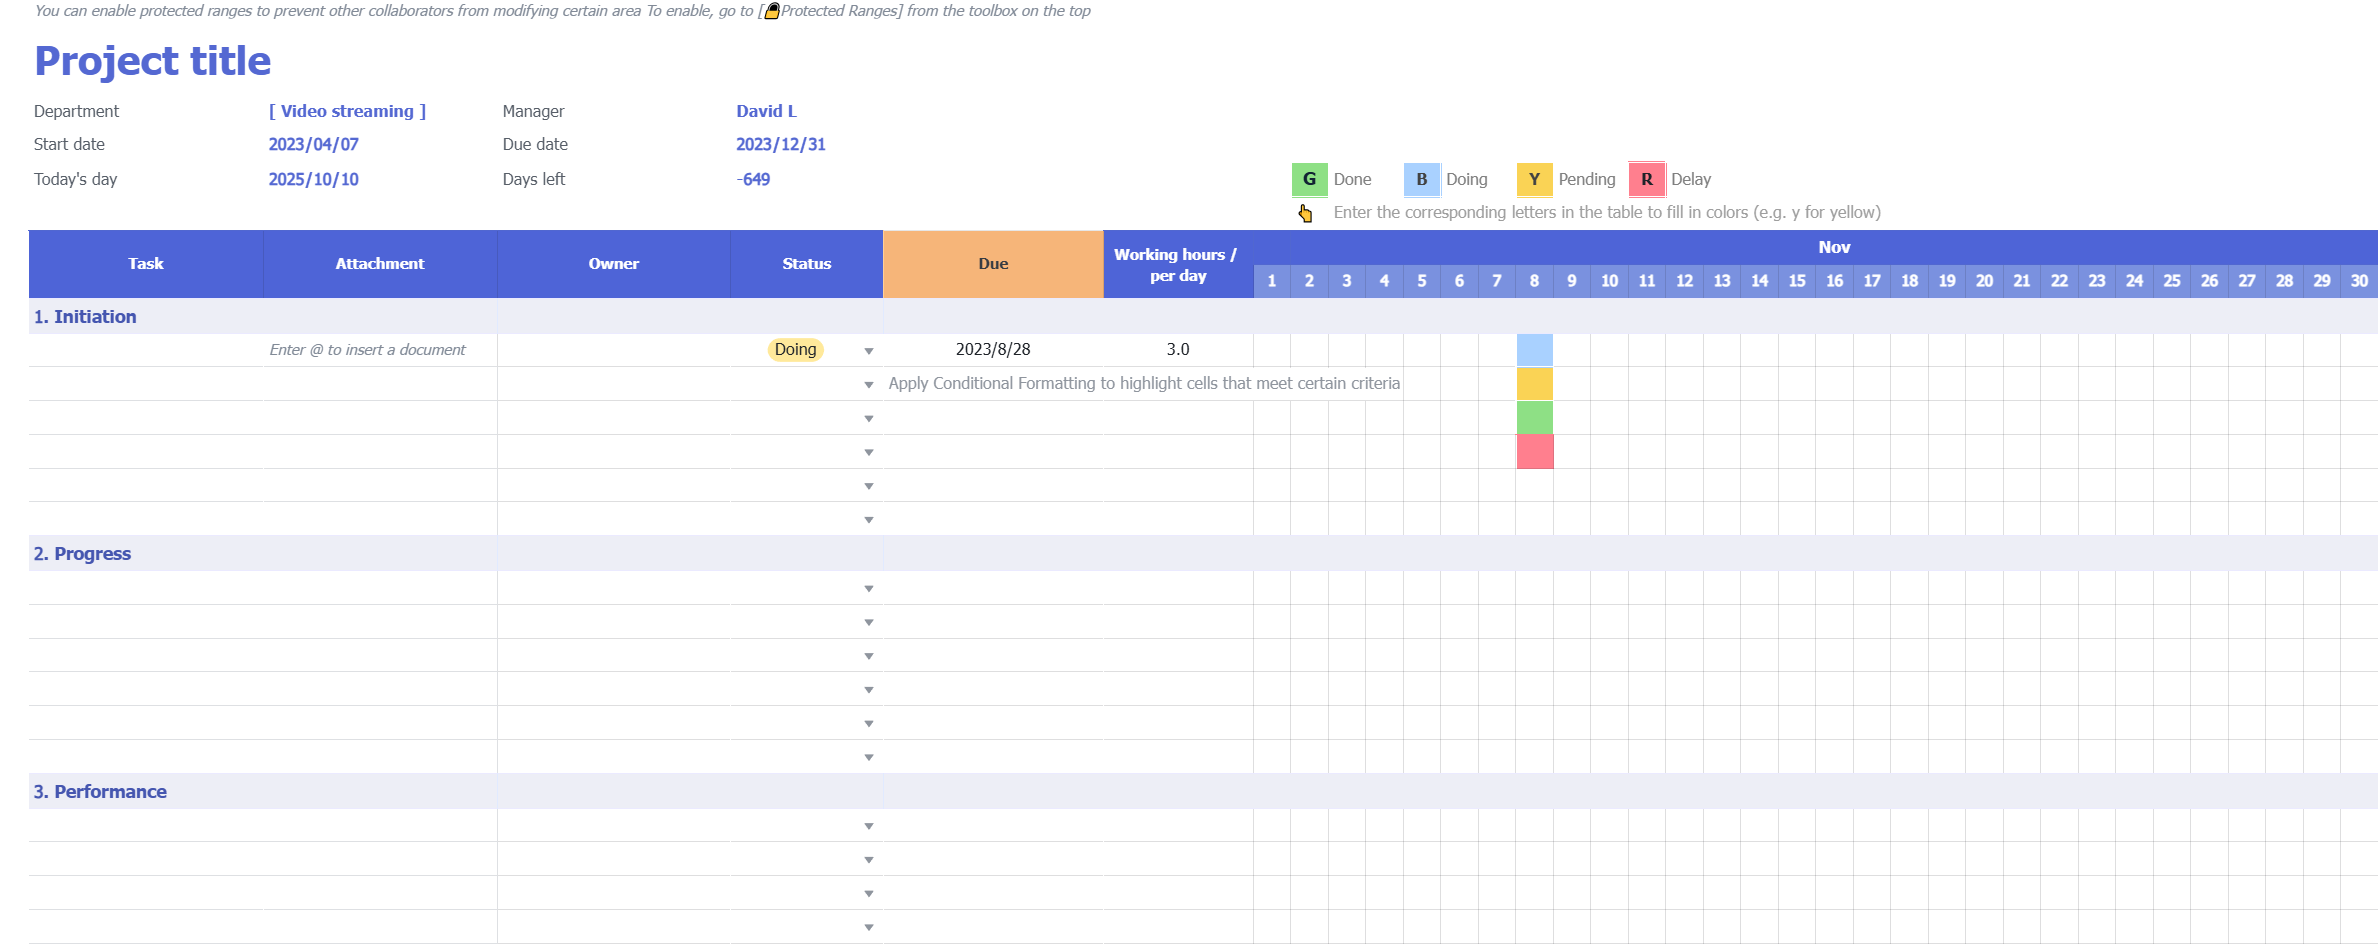Image resolution: width=2378 pixels, height=944 pixels.
Task: Click day 15 header under Nov
Action: [1797, 281]
